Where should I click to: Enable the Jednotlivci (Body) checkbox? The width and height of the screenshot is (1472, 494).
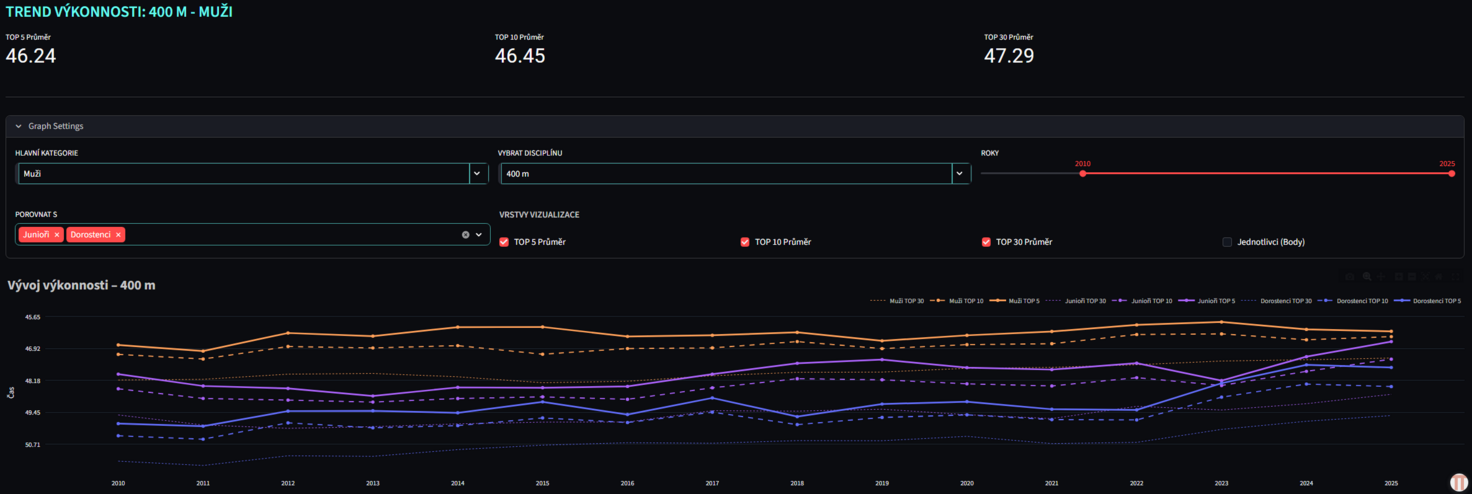[x=1227, y=242]
